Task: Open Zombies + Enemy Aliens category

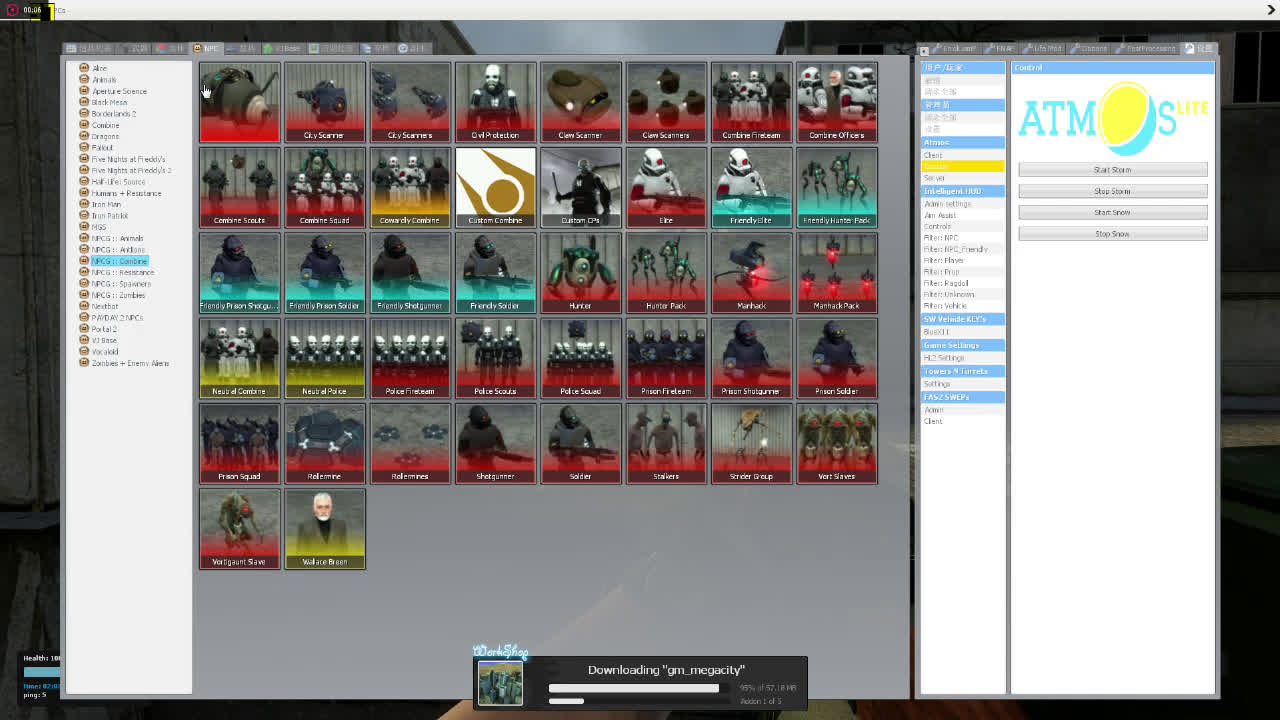Action: click(x=130, y=363)
